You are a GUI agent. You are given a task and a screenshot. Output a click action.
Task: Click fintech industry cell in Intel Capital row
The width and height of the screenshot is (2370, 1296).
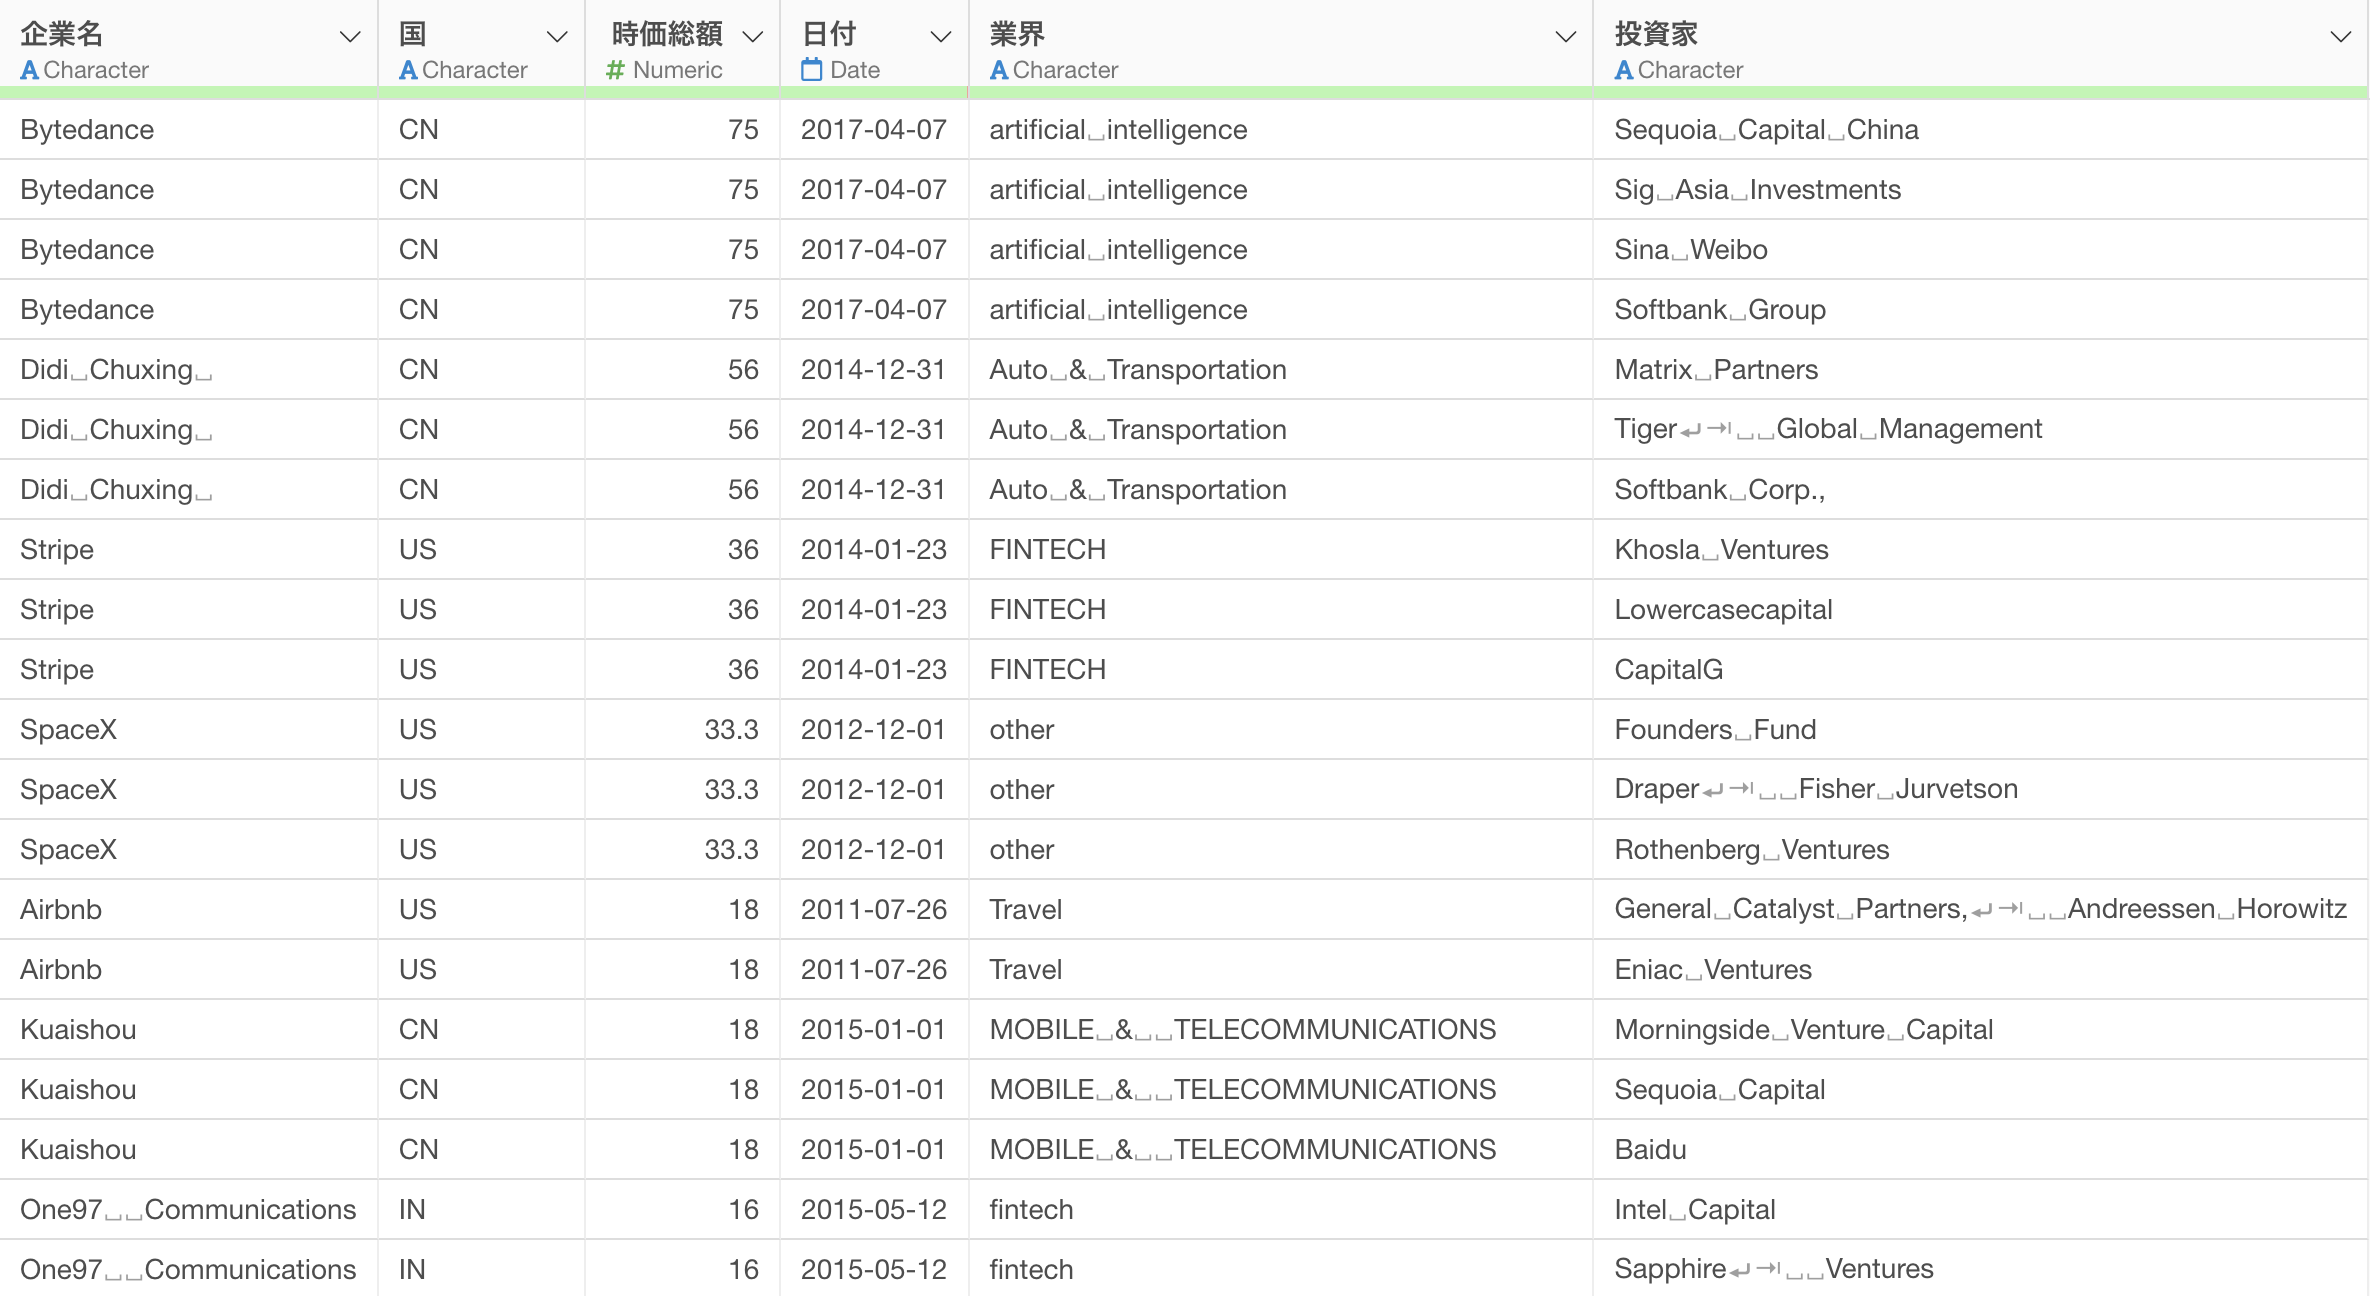click(x=1281, y=1210)
